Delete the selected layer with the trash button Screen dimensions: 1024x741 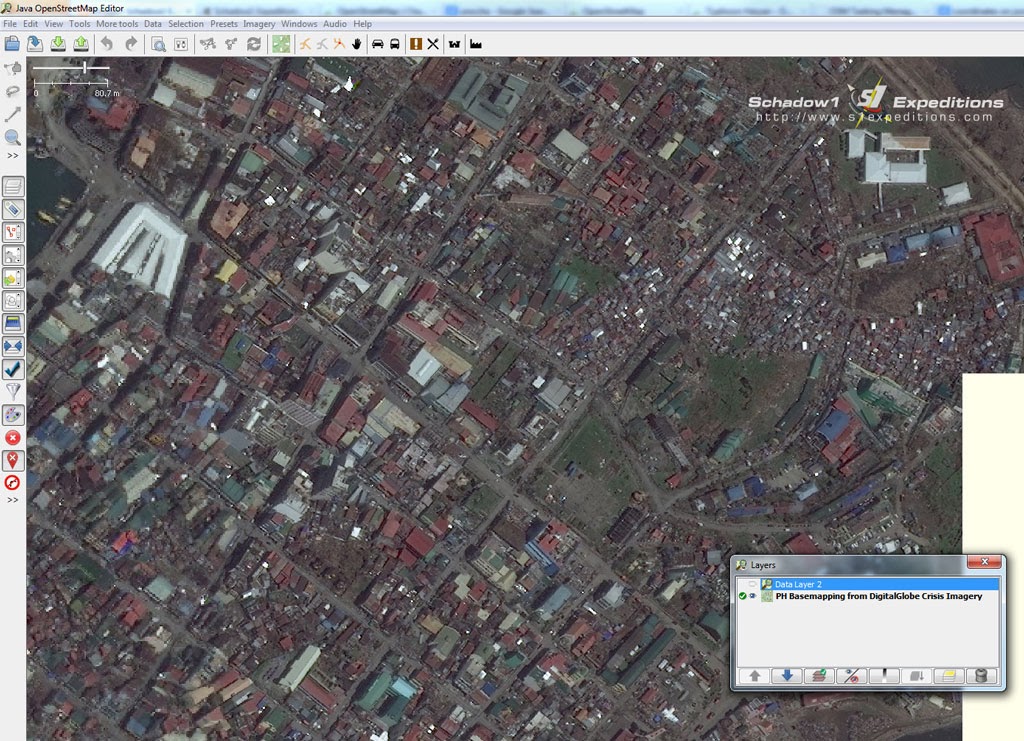pos(979,675)
